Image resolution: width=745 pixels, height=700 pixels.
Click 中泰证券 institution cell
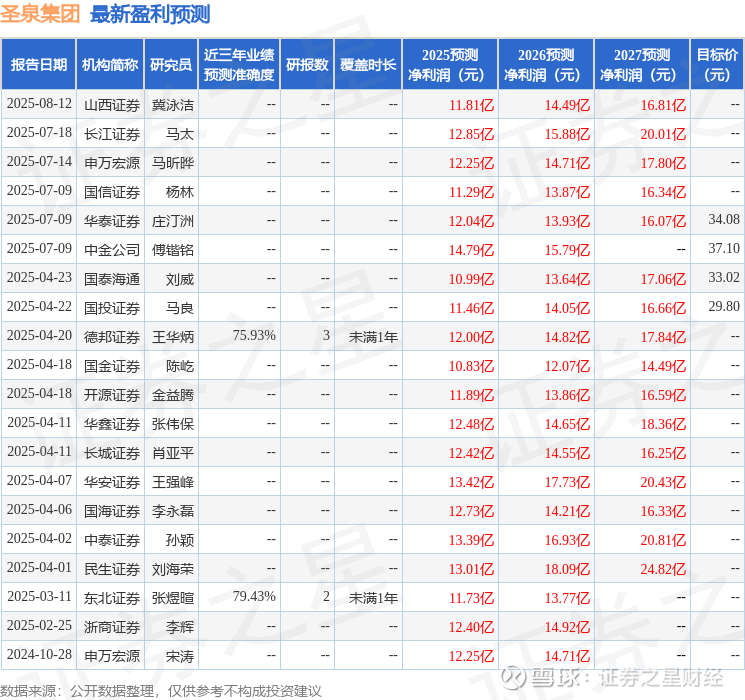112,540
